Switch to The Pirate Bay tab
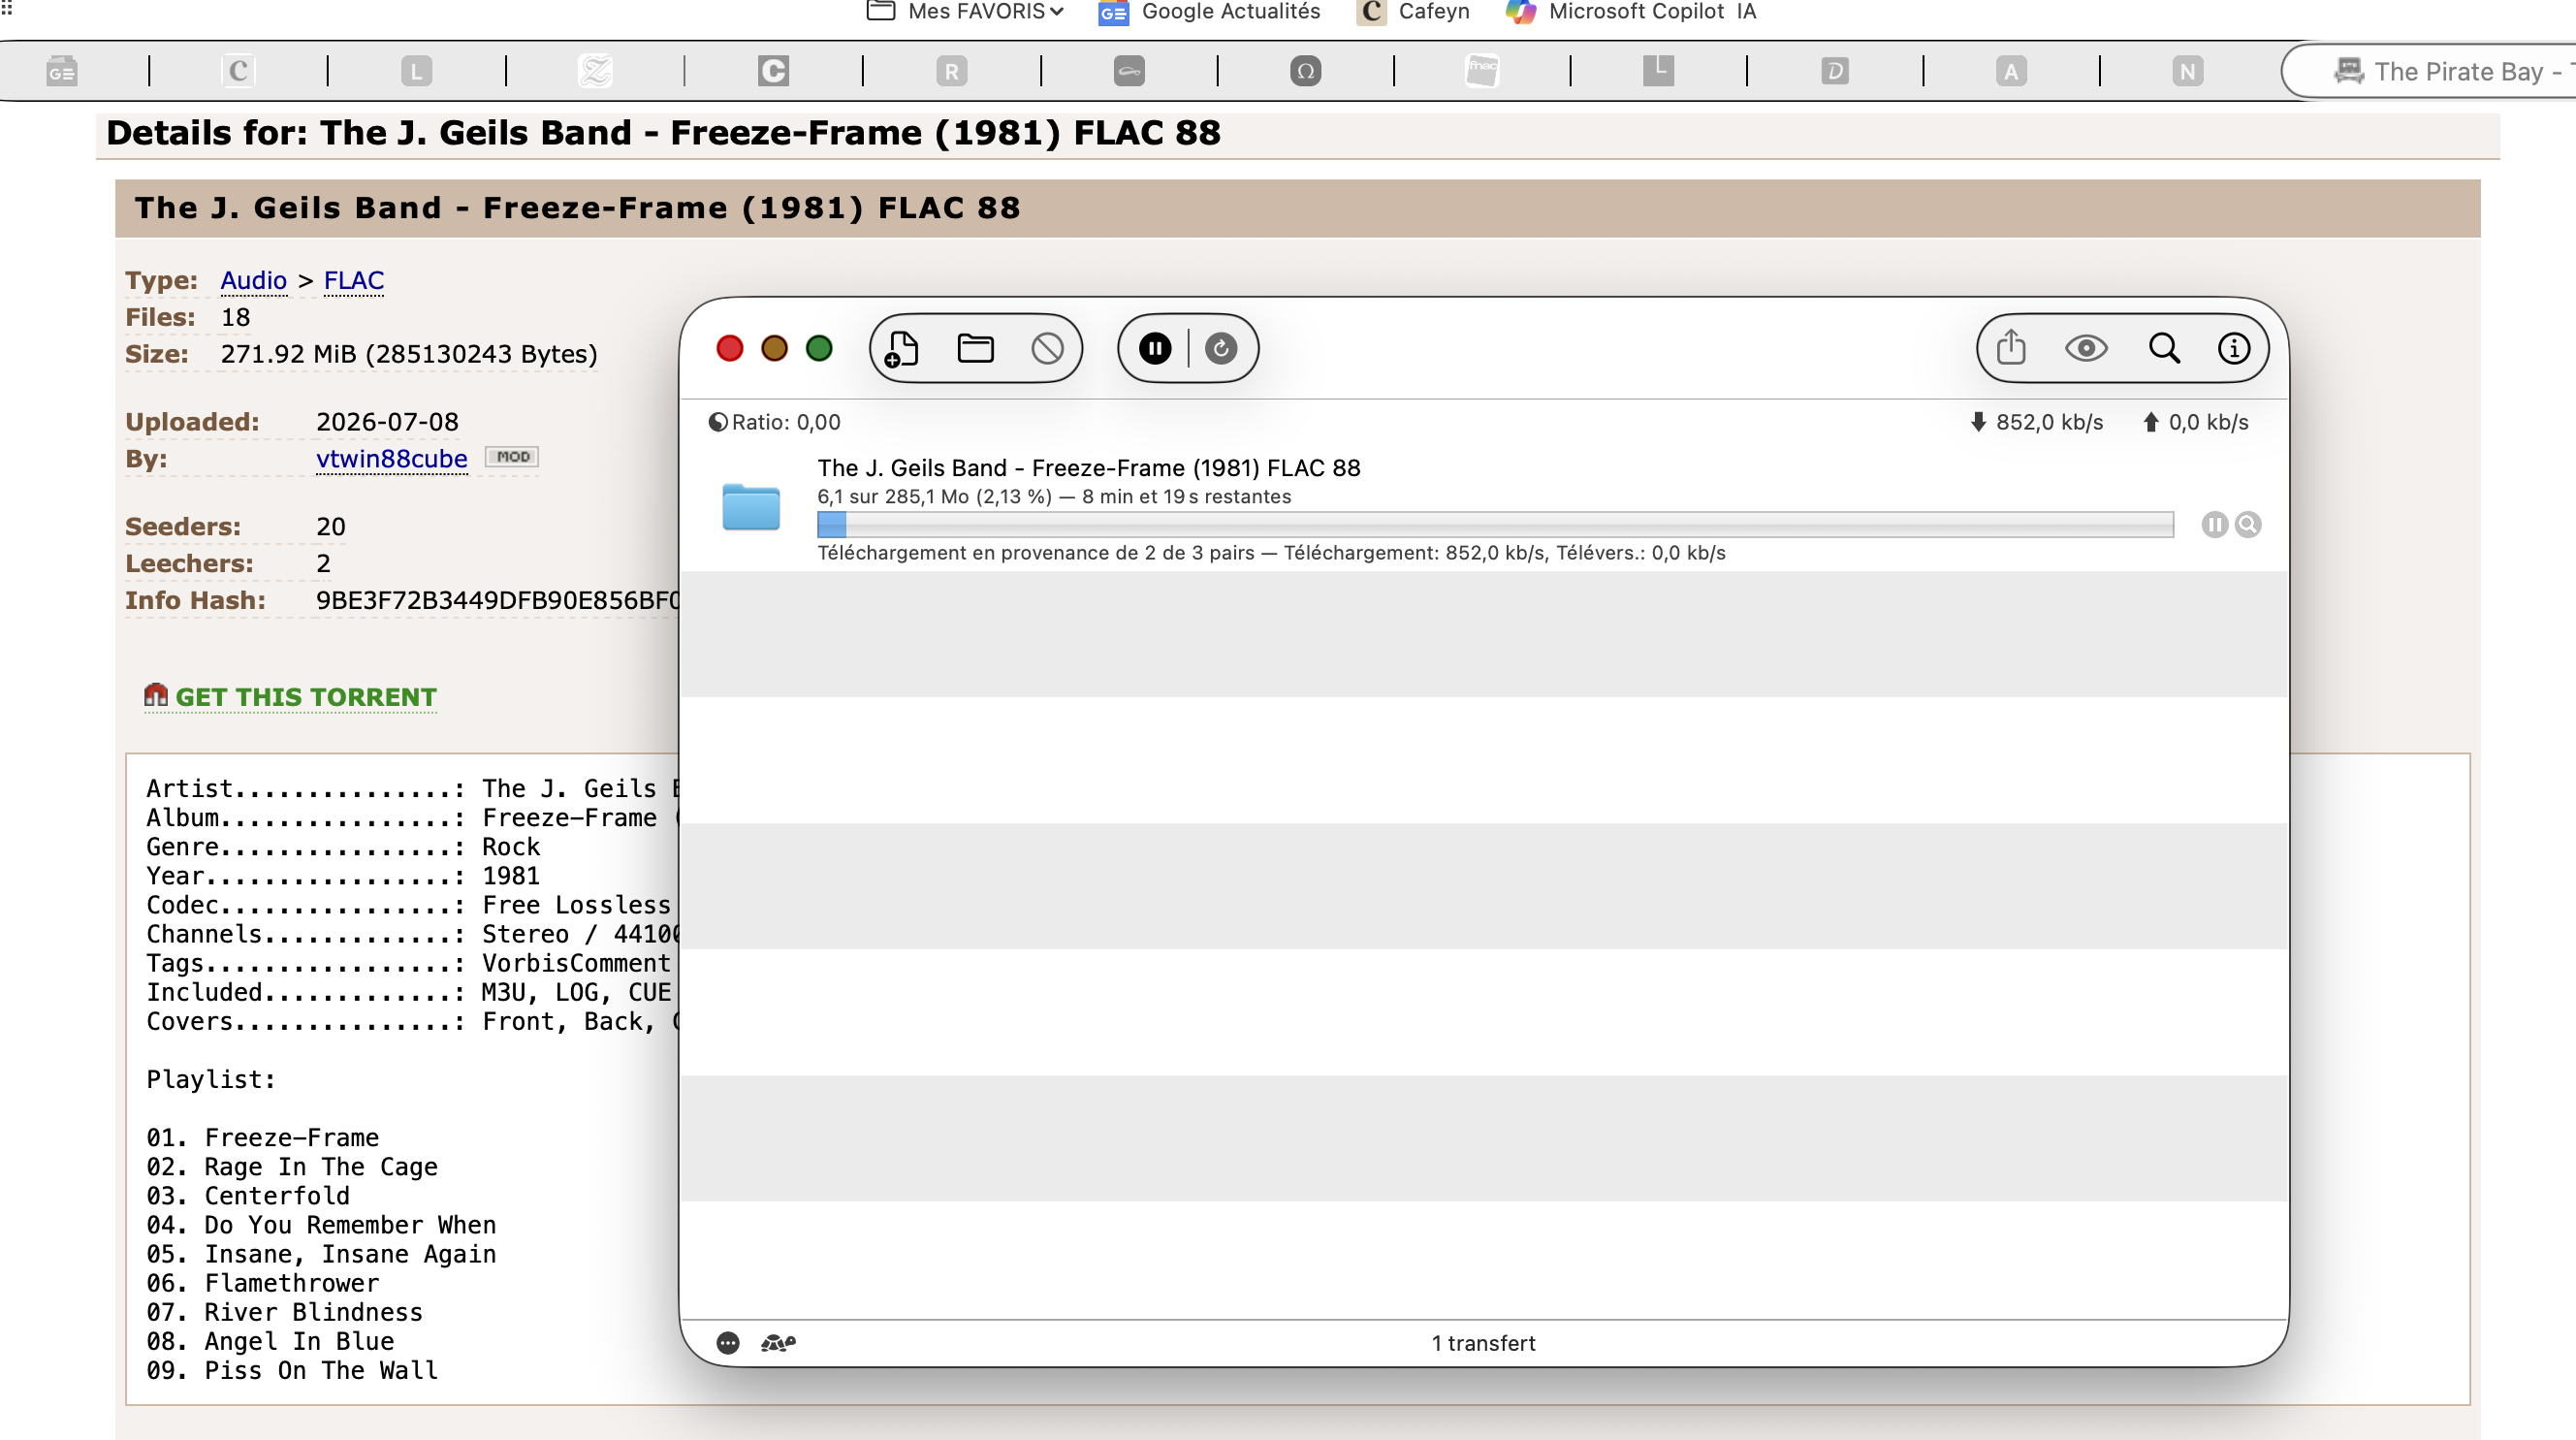 (x=2430, y=71)
